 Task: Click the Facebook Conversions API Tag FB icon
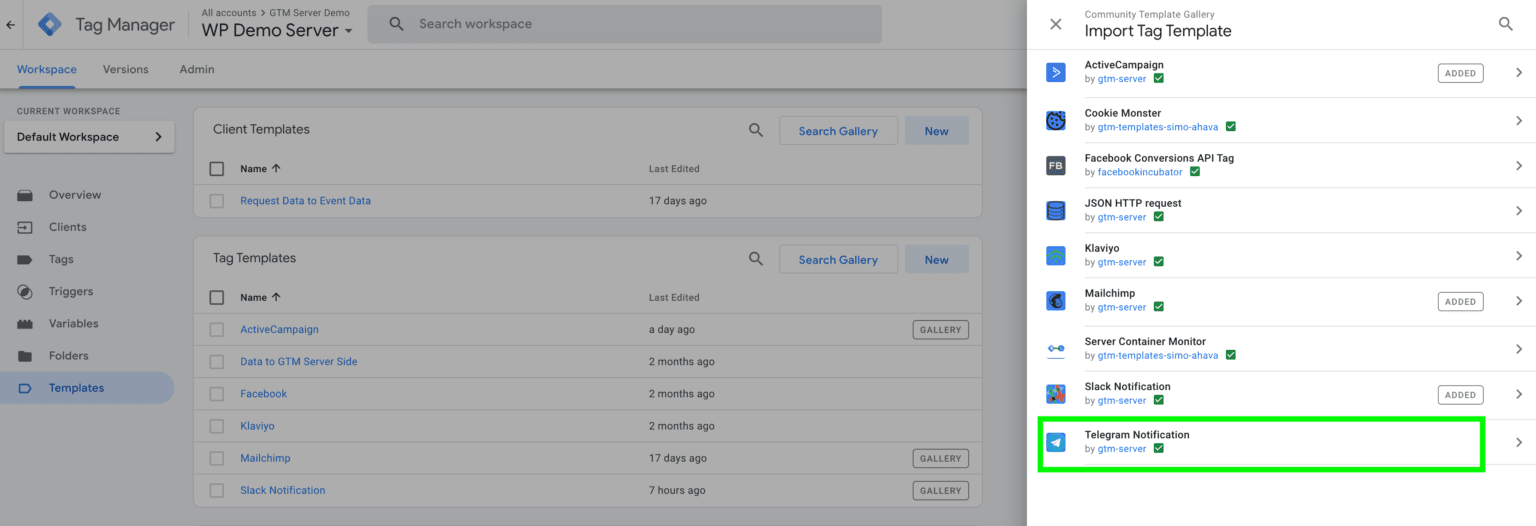click(1056, 165)
